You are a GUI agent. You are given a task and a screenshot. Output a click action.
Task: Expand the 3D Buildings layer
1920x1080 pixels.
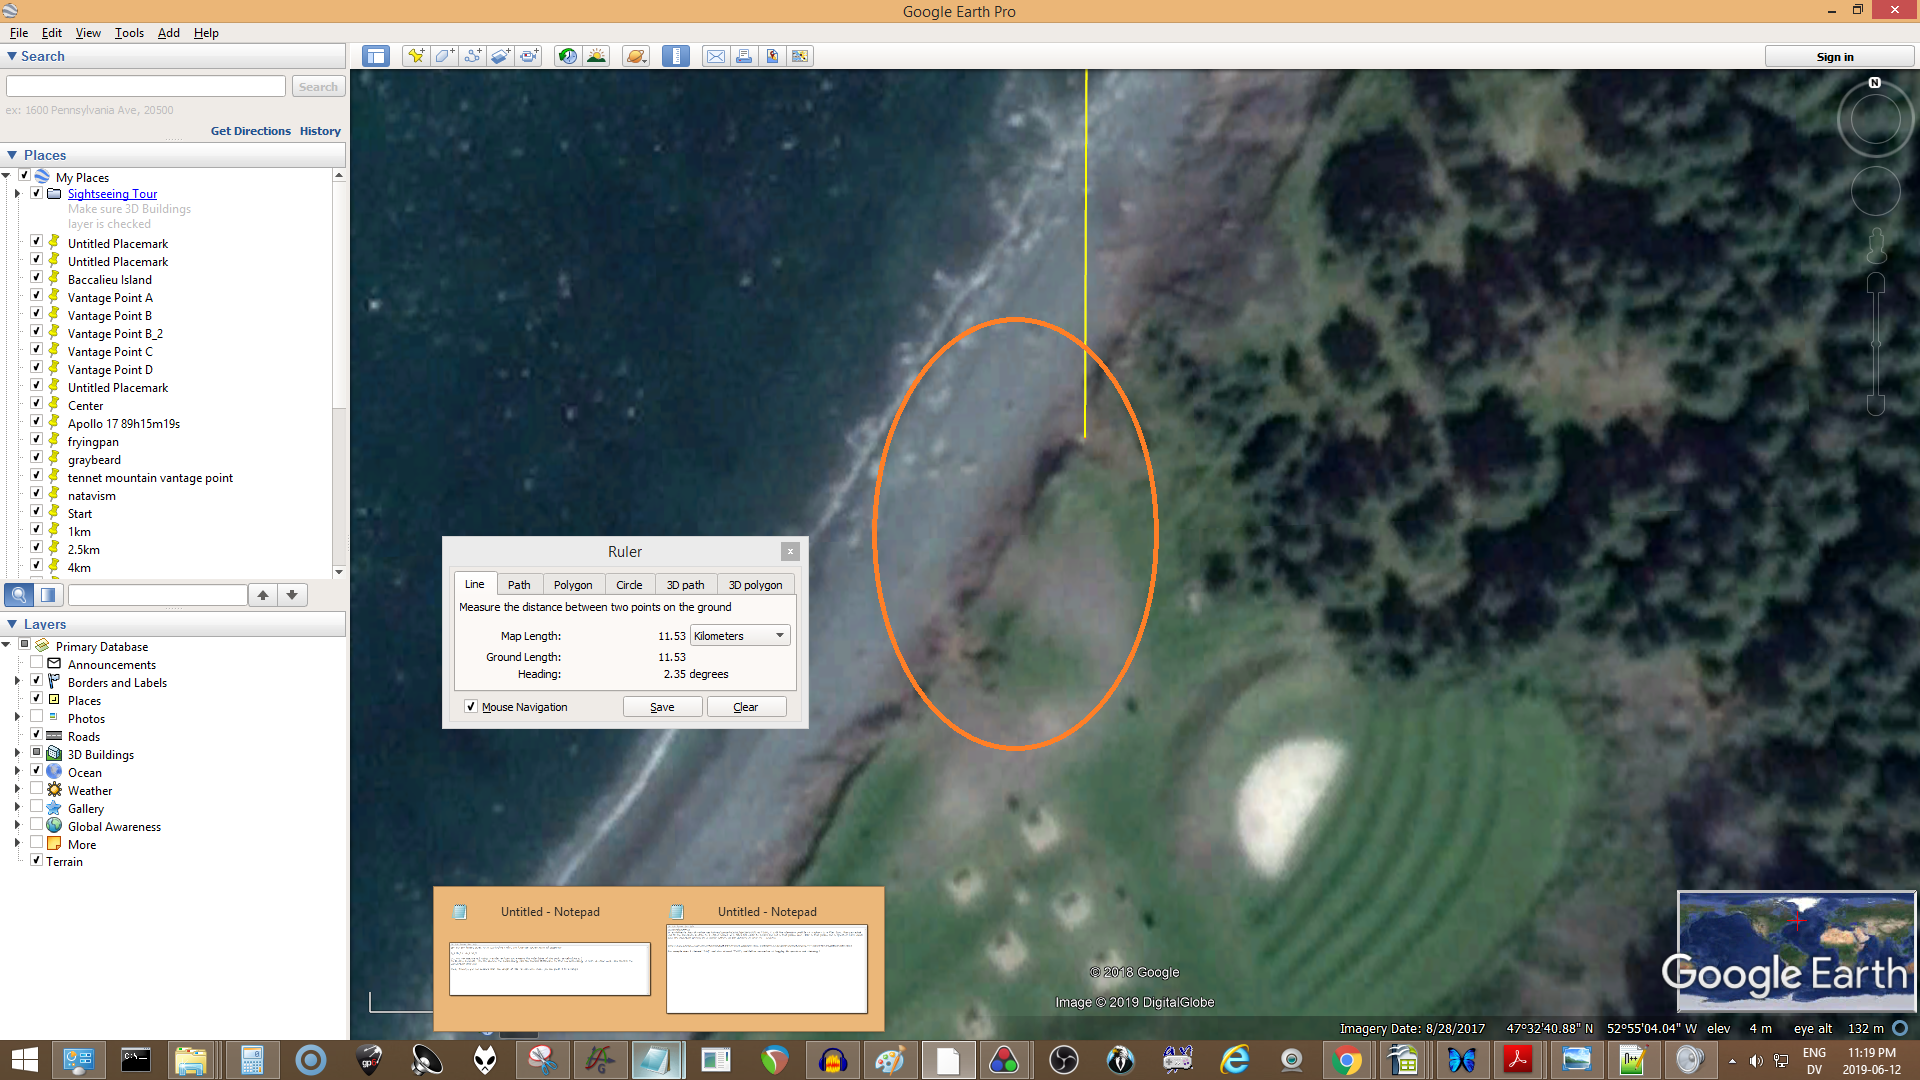click(17, 754)
